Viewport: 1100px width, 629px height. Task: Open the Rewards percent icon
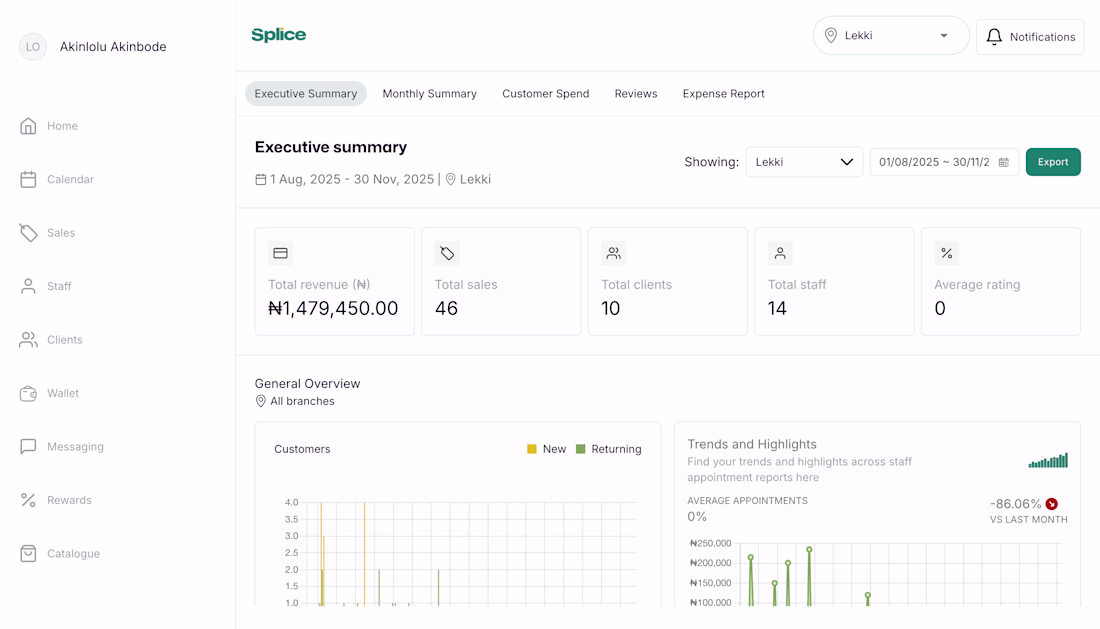[28, 500]
